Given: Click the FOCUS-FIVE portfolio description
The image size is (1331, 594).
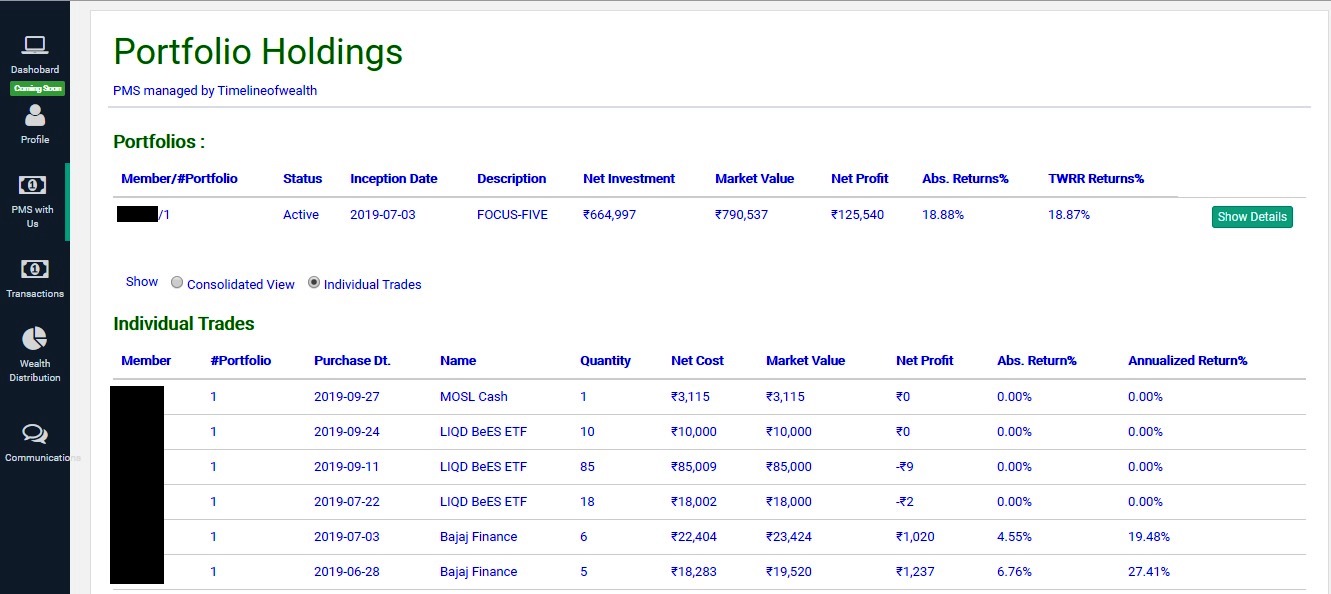Looking at the screenshot, I should [x=512, y=214].
